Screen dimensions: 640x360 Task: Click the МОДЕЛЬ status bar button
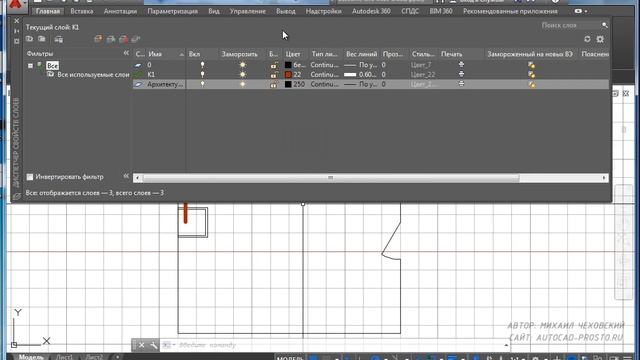coord(290,358)
